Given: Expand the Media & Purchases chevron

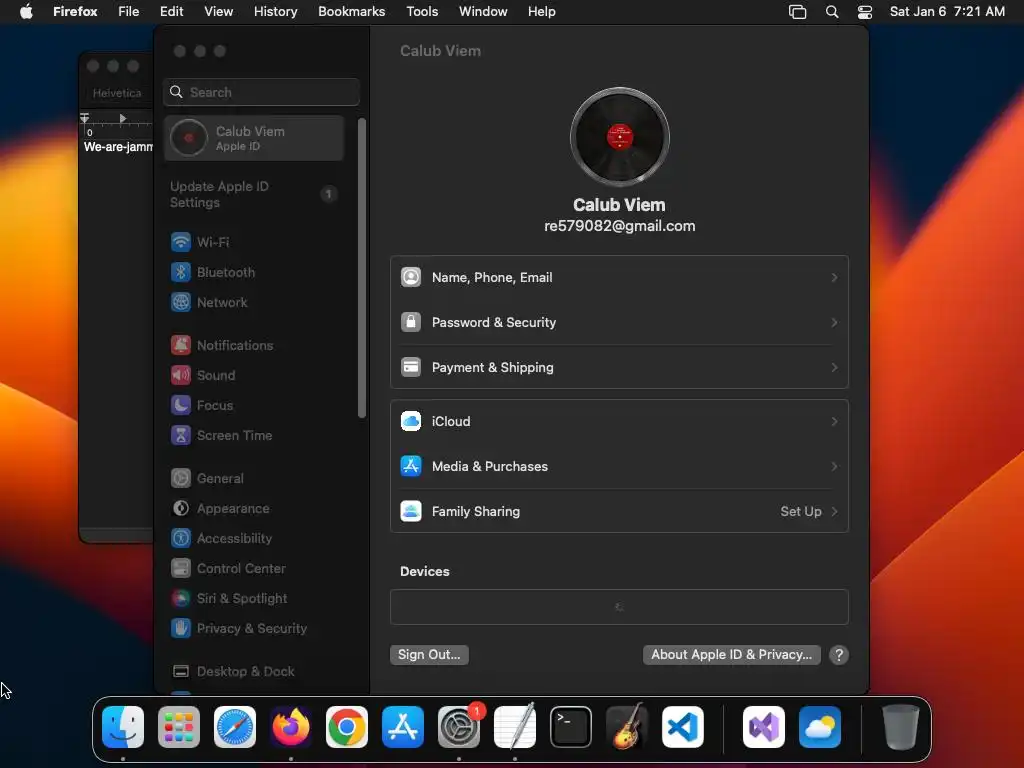Looking at the screenshot, I should pyautogui.click(x=834, y=467).
